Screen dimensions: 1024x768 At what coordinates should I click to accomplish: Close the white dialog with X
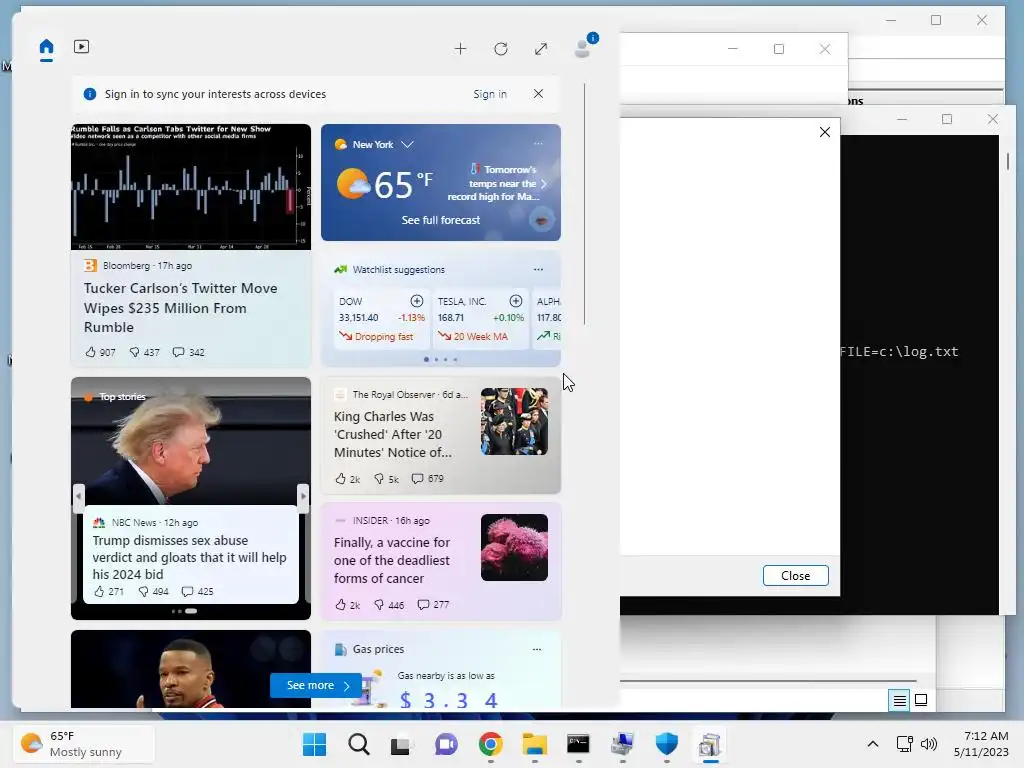coord(825,132)
